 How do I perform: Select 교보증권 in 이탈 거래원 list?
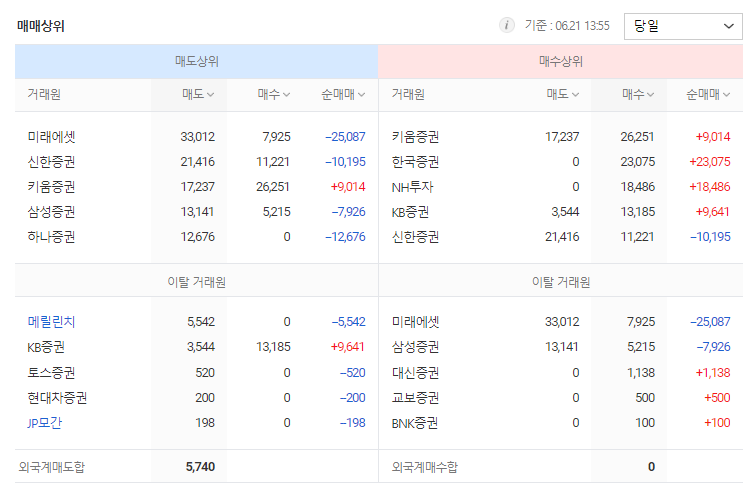pyautogui.click(x=415, y=398)
